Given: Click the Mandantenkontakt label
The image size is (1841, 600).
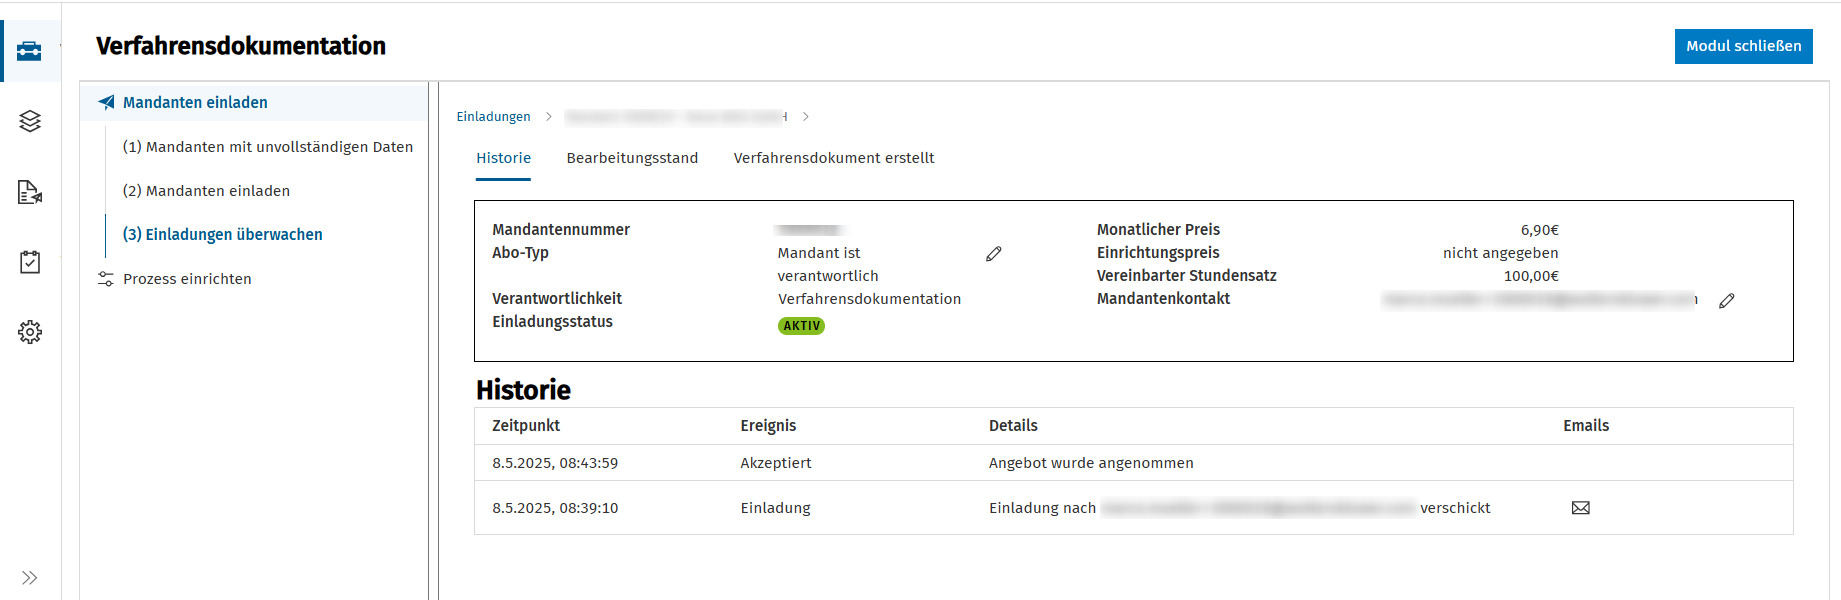Looking at the screenshot, I should (x=1163, y=299).
